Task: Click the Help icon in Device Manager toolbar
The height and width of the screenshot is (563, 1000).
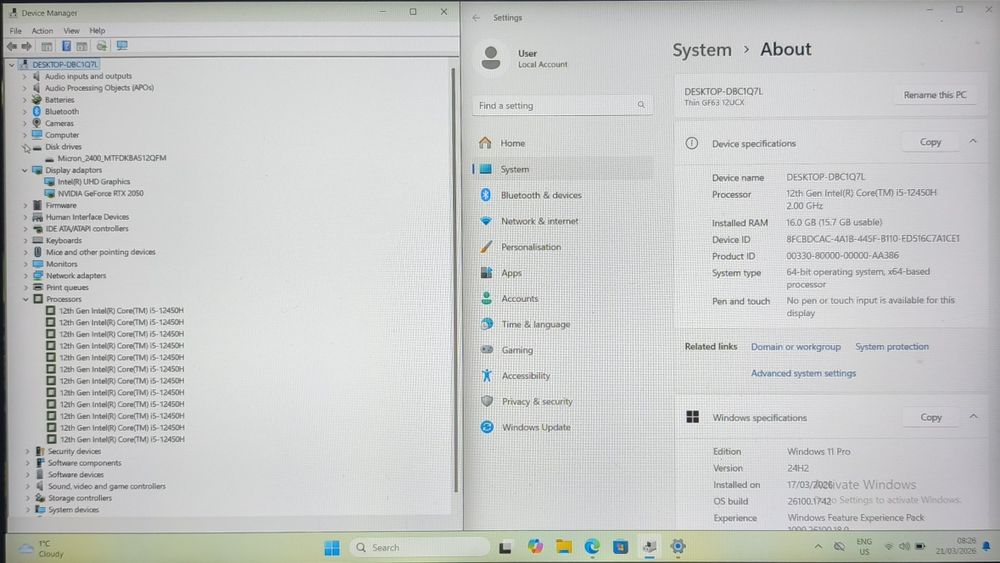Action: [x=66, y=46]
